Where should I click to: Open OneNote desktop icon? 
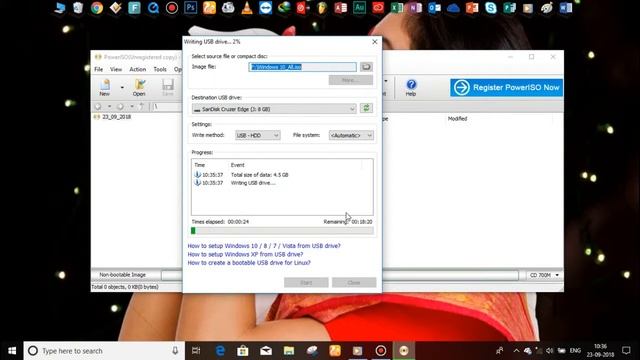coord(415,8)
